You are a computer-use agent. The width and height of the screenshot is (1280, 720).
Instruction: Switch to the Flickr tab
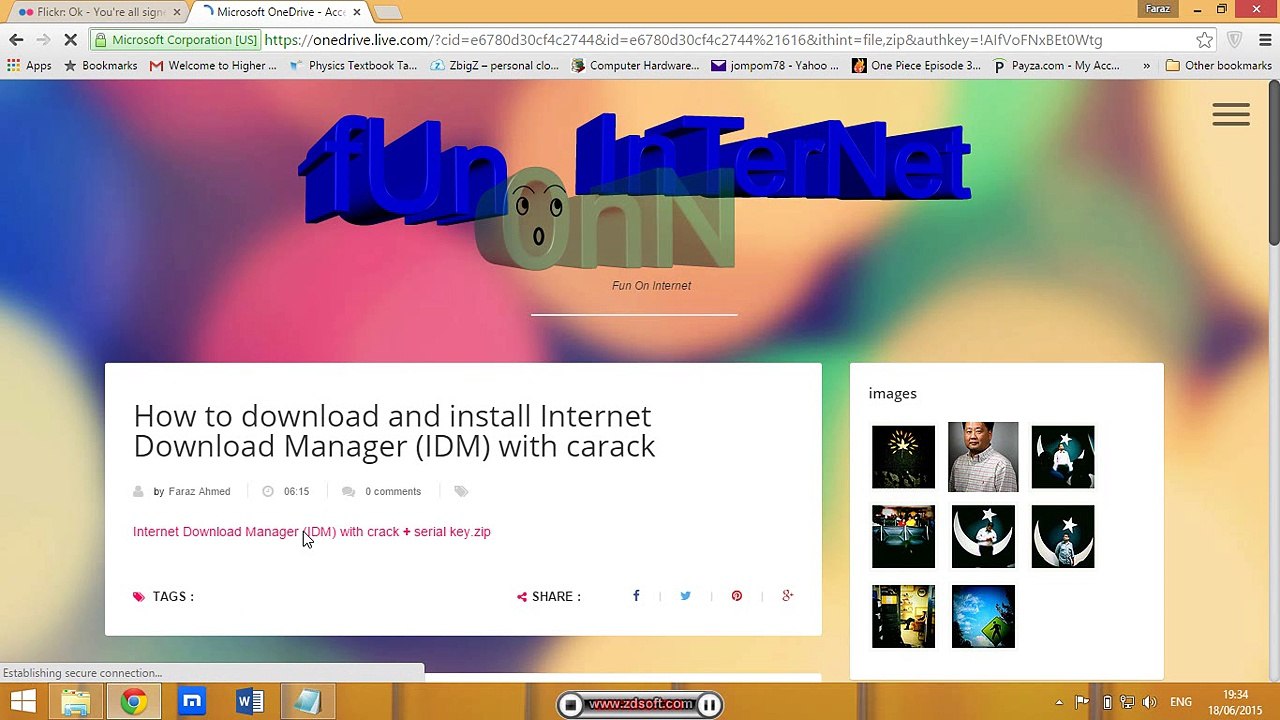click(x=96, y=12)
